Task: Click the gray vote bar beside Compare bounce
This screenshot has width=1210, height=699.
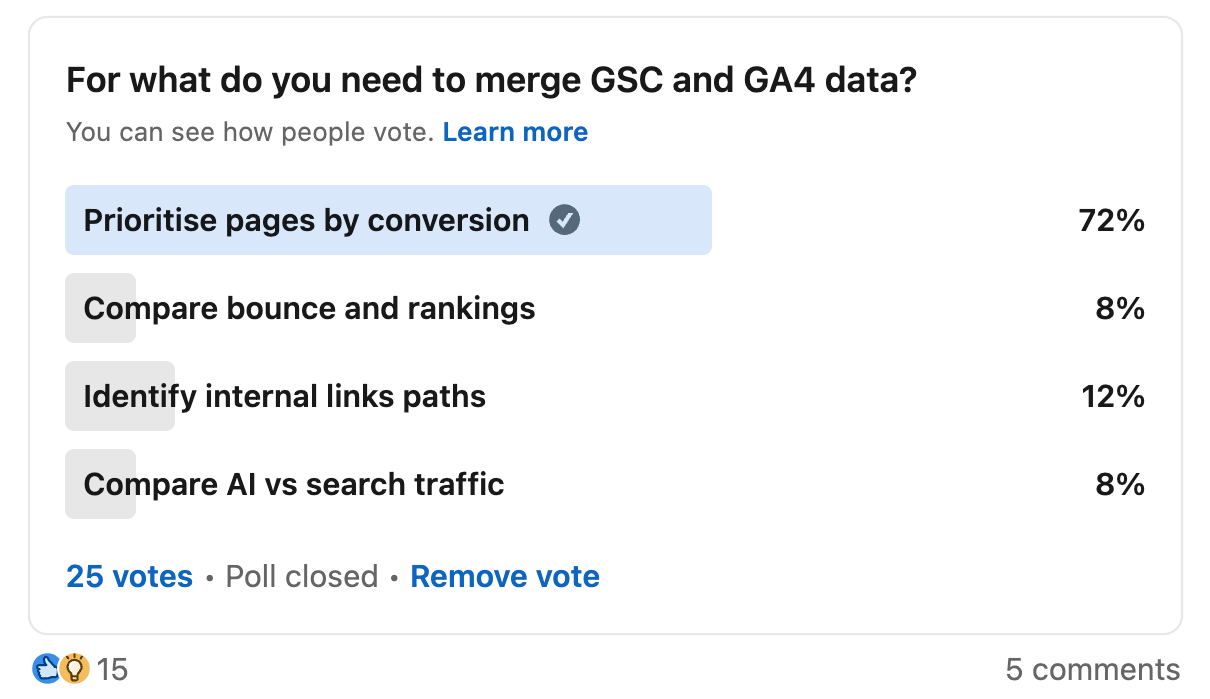Action: pyautogui.click(x=100, y=308)
